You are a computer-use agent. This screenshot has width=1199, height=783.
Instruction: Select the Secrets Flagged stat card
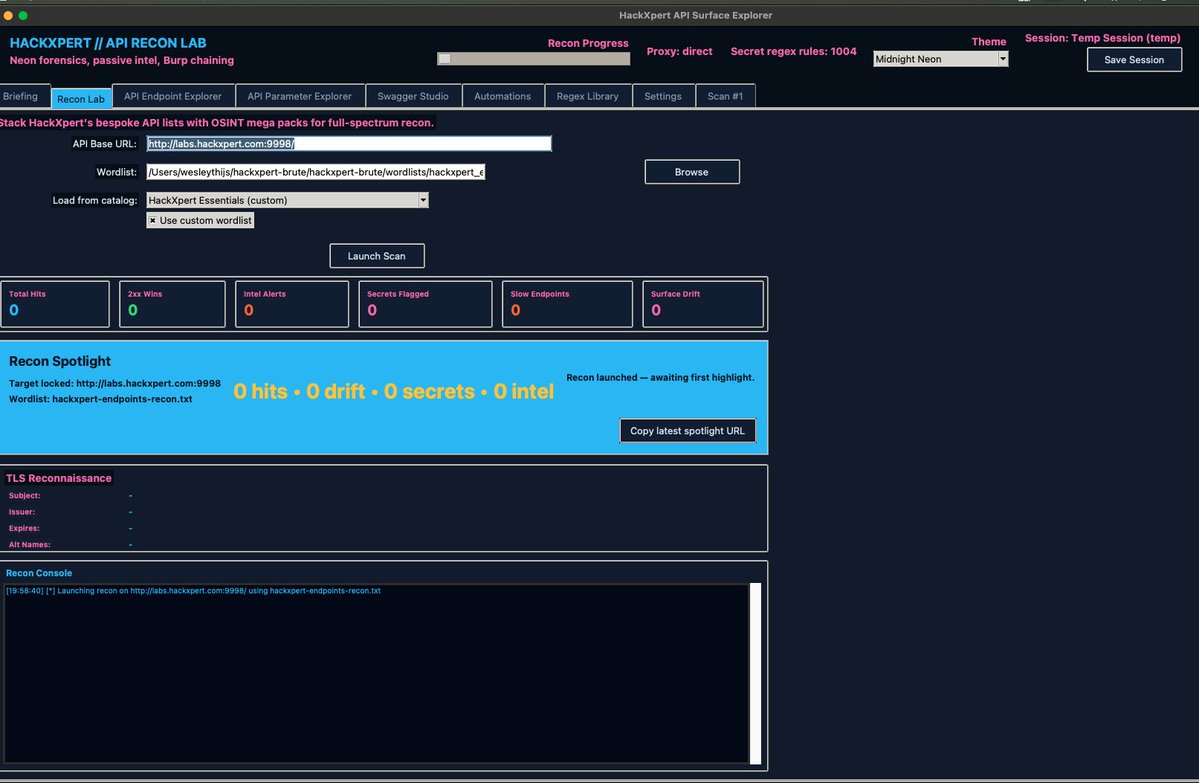(425, 304)
